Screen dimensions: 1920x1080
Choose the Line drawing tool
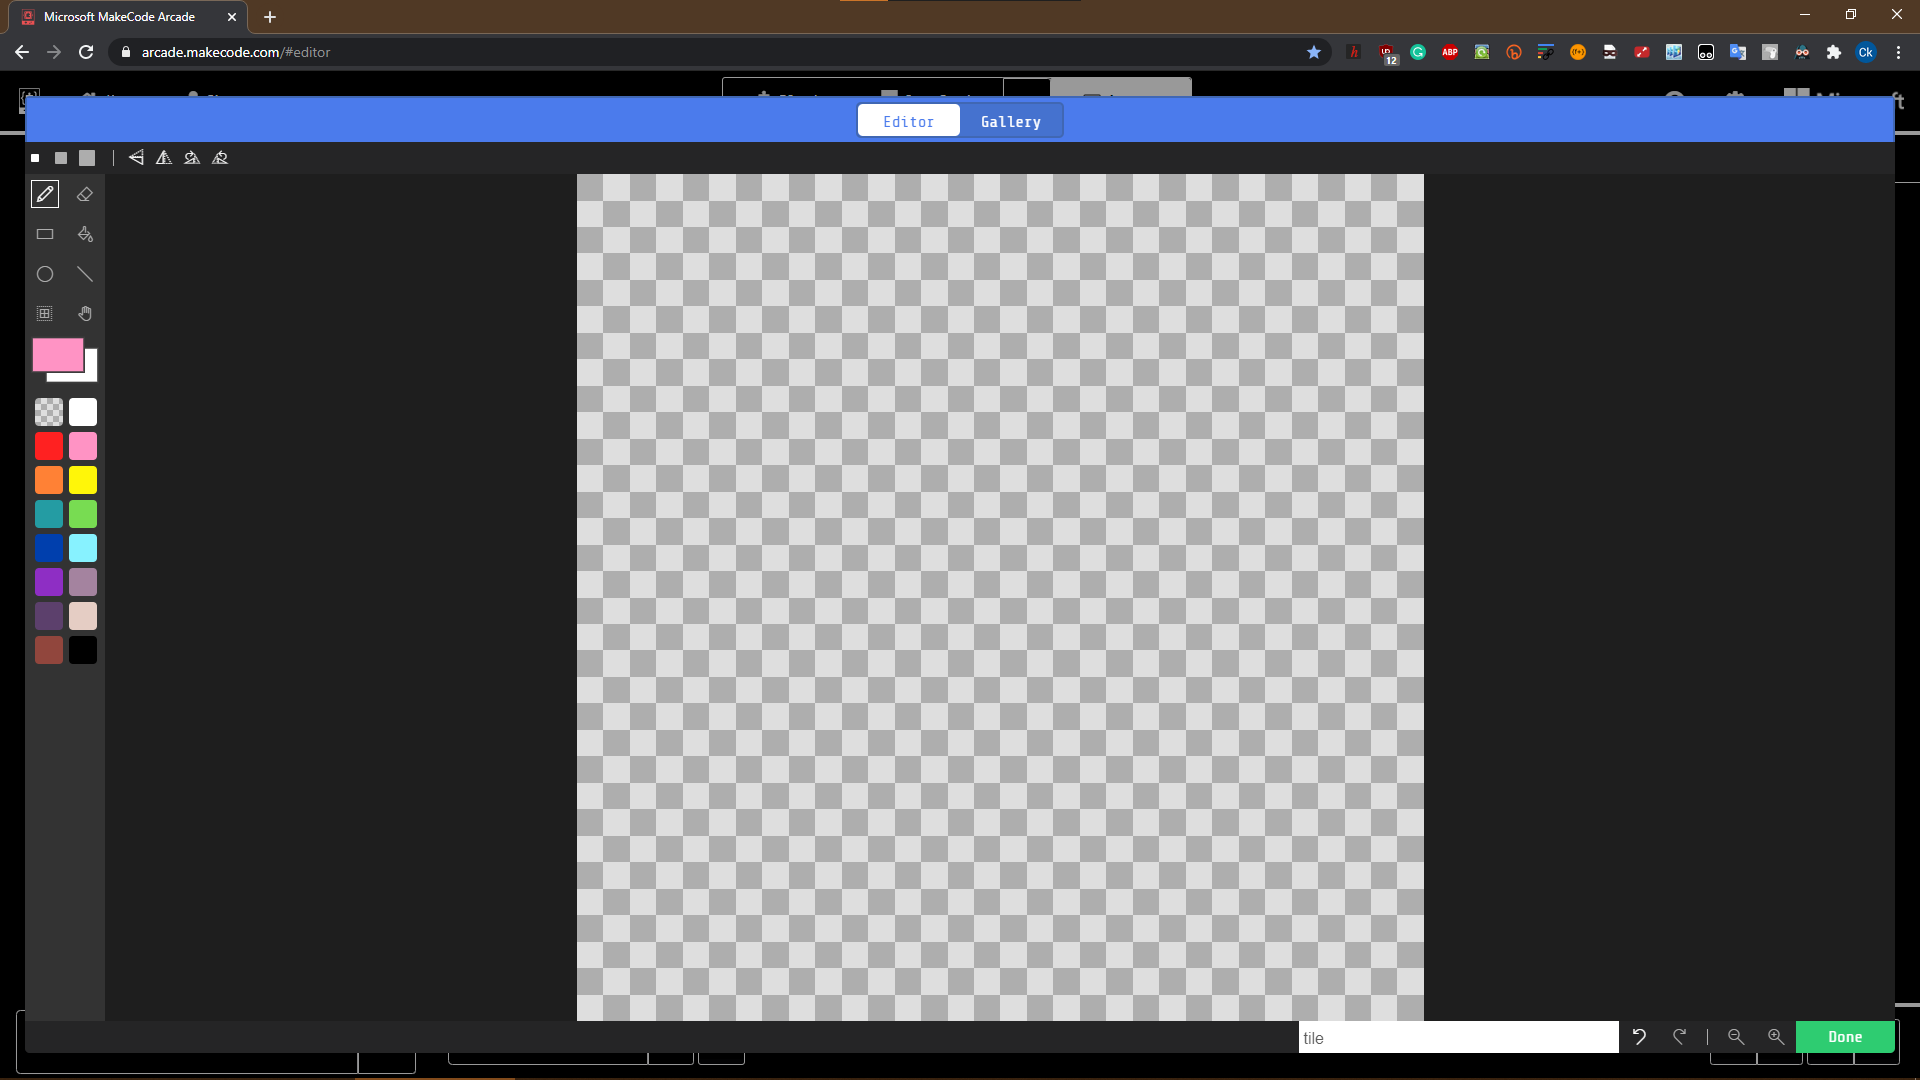click(84, 274)
